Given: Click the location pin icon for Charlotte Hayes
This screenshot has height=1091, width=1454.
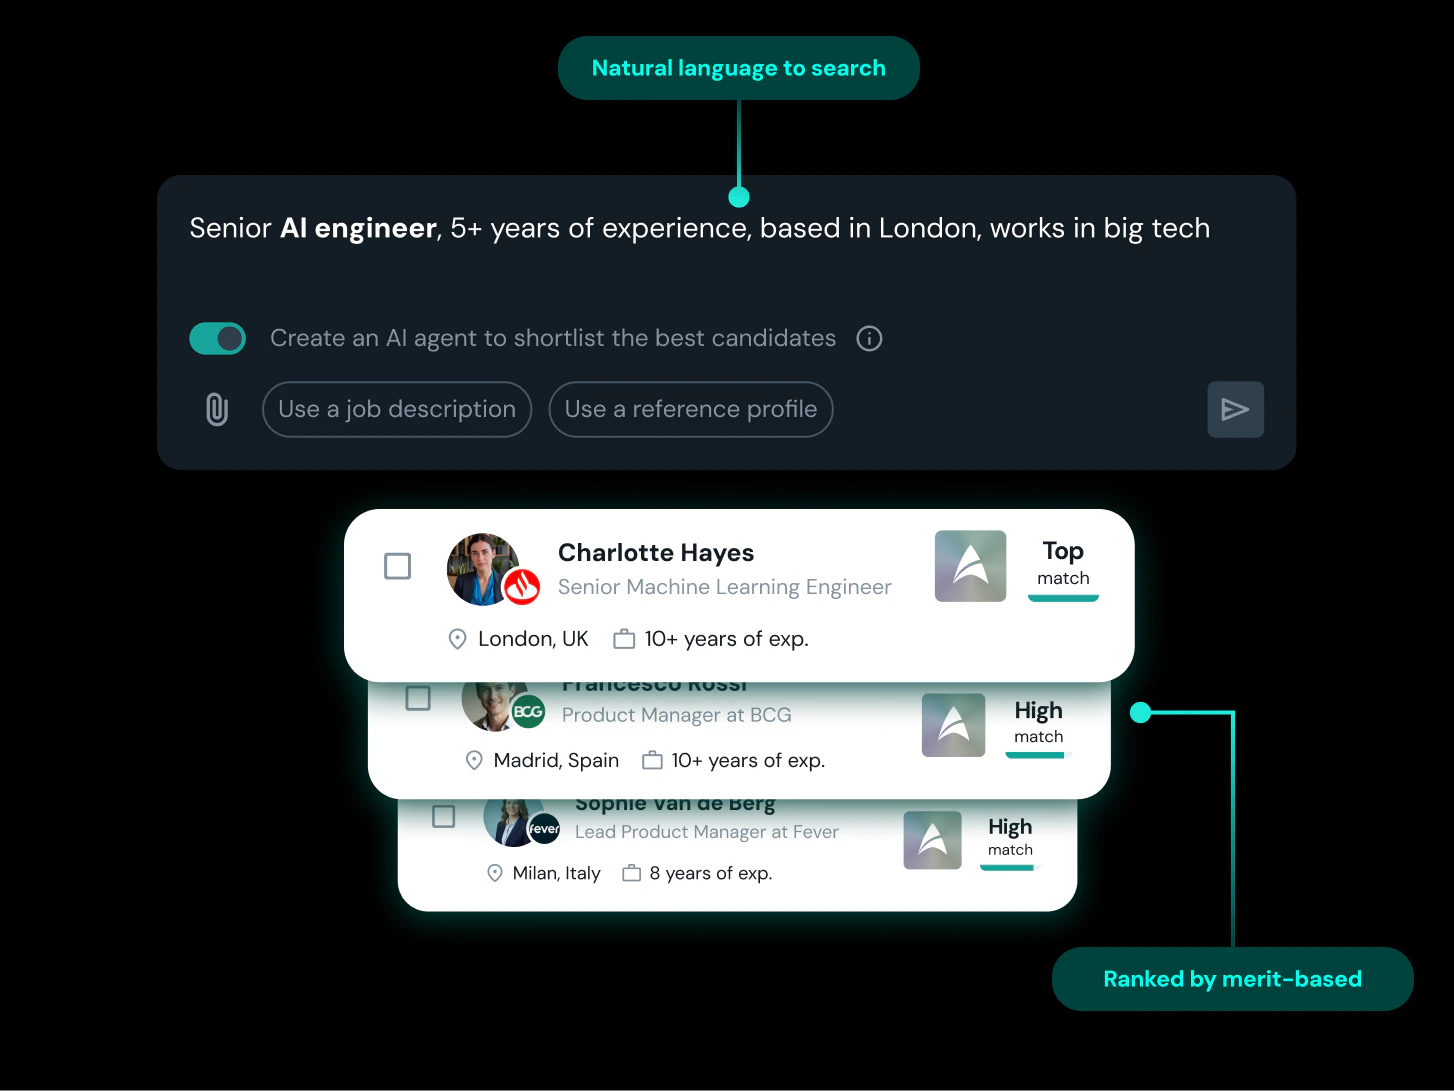Looking at the screenshot, I should pyautogui.click(x=457, y=638).
